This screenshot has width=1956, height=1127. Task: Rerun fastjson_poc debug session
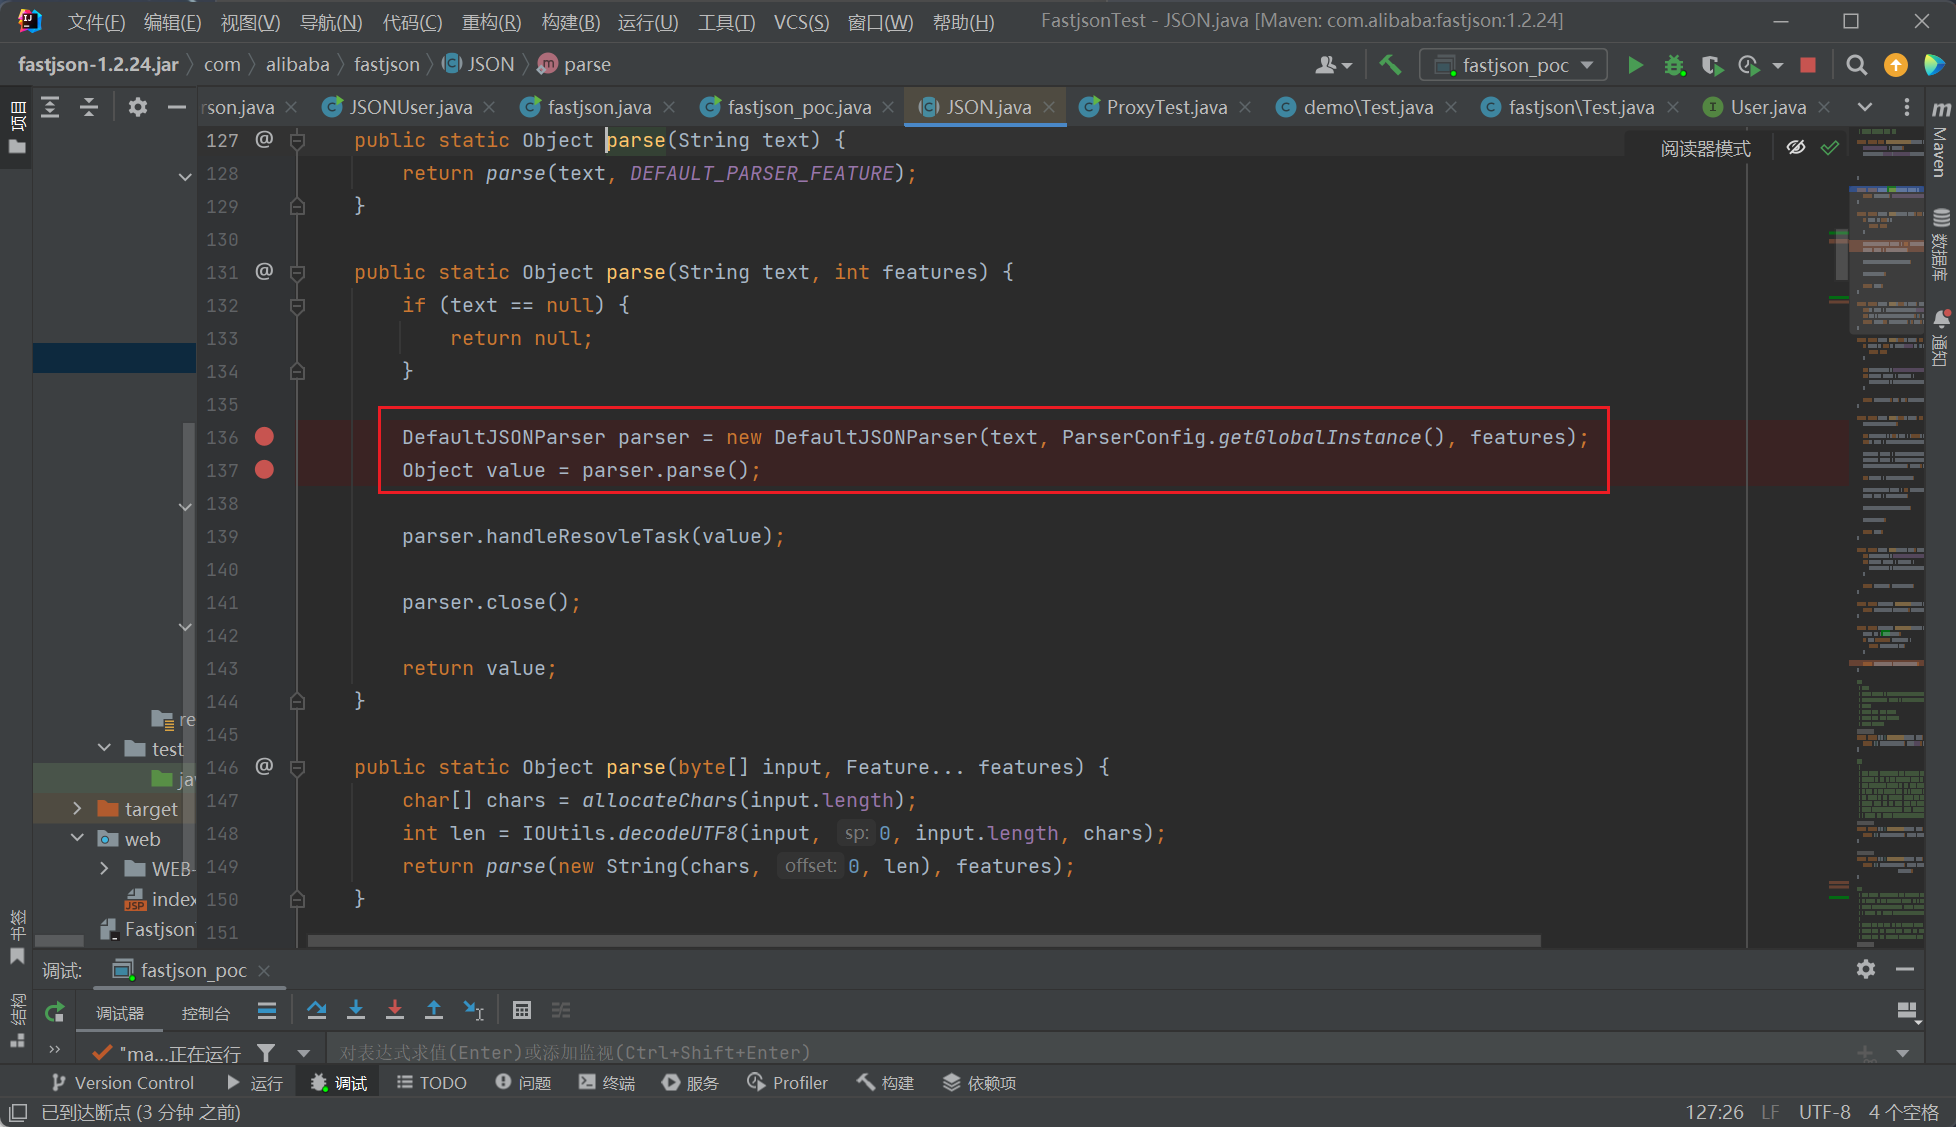55,1013
